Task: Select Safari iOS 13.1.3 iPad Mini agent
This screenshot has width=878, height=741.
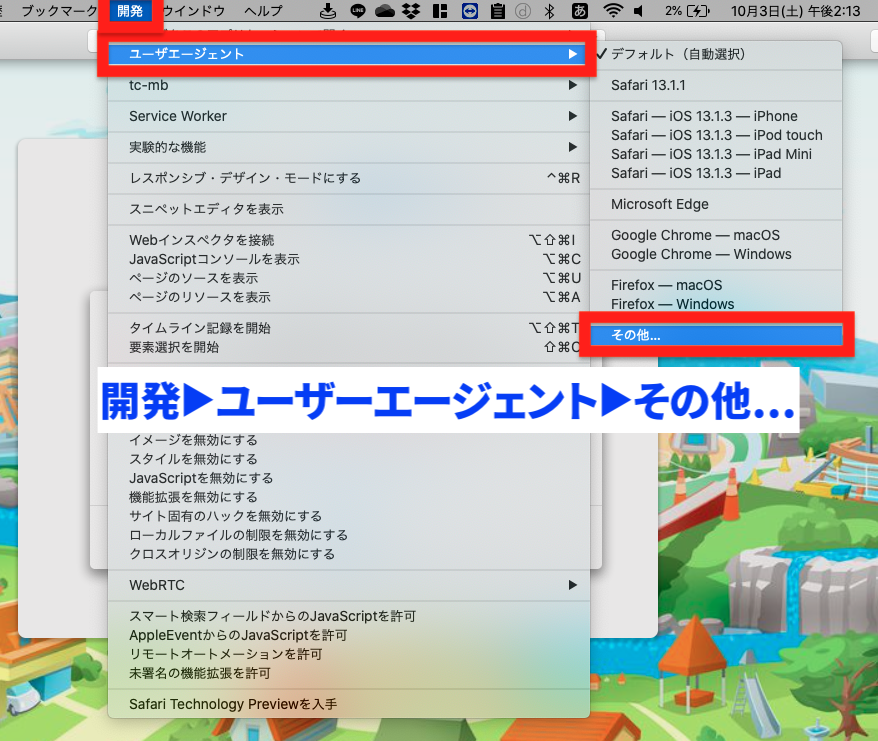Action: 716,154
